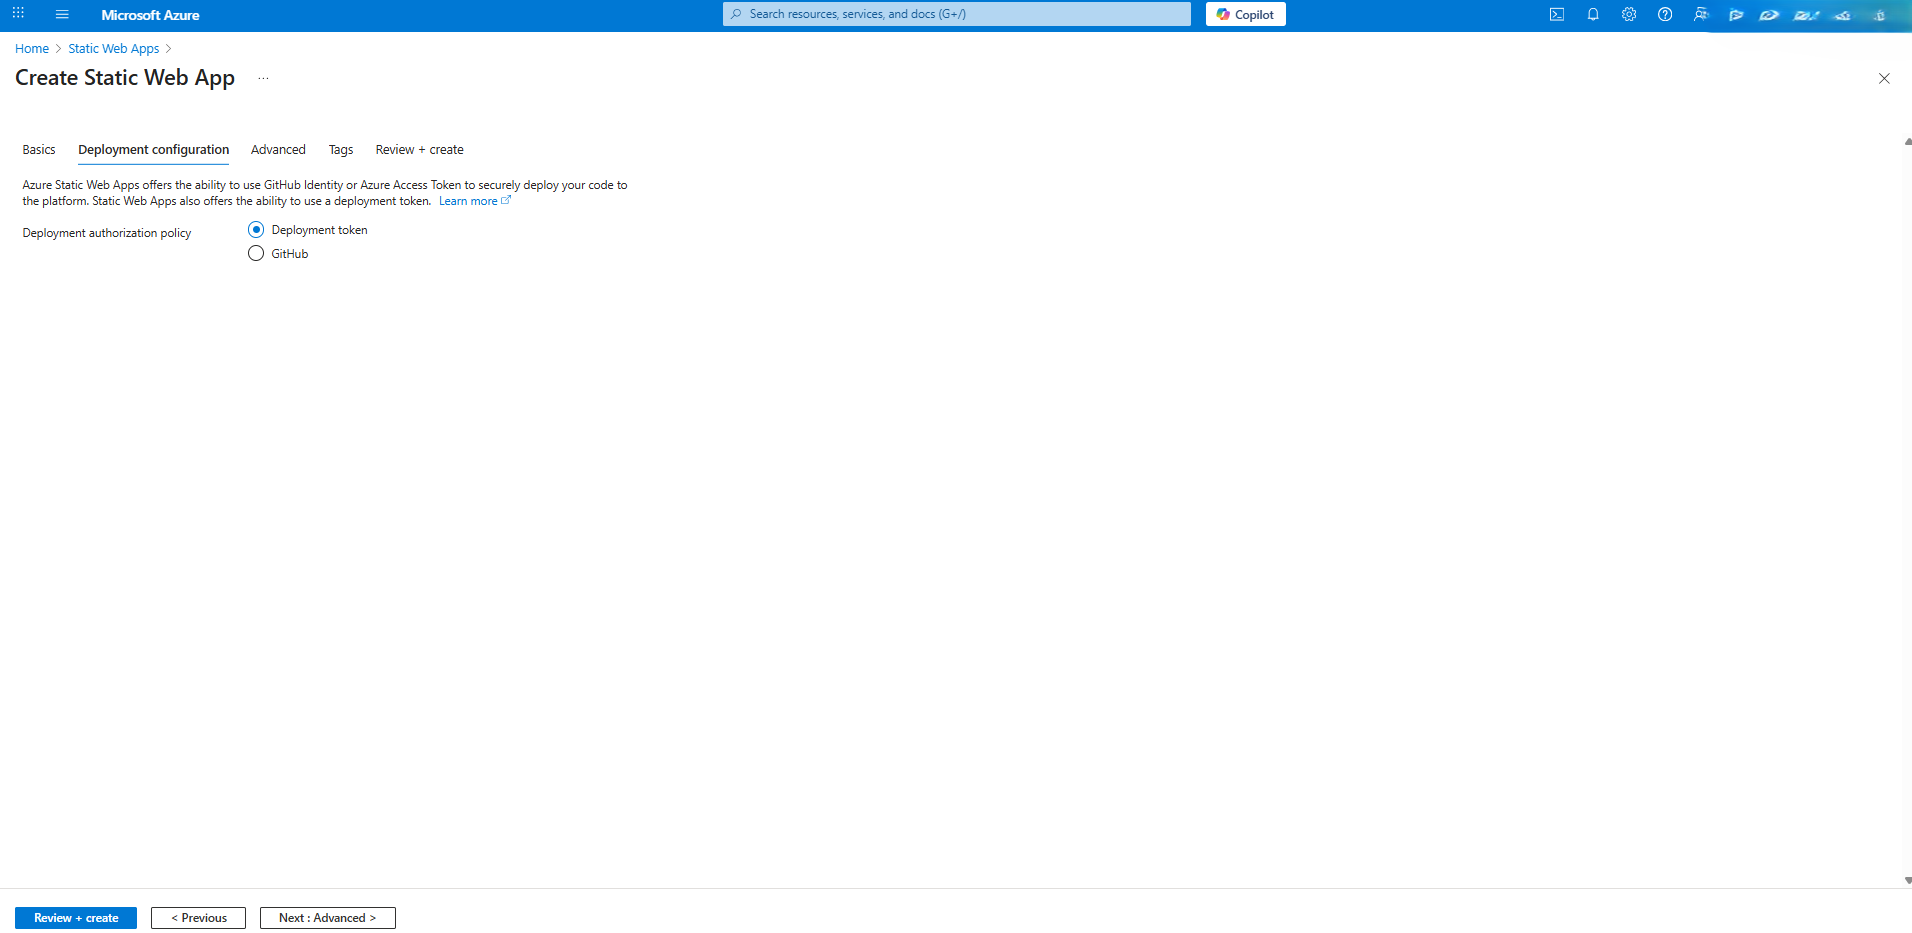This screenshot has width=1912, height=933.
Task: Open the Azure portal hamburger menu
Action: click(62, 15)
